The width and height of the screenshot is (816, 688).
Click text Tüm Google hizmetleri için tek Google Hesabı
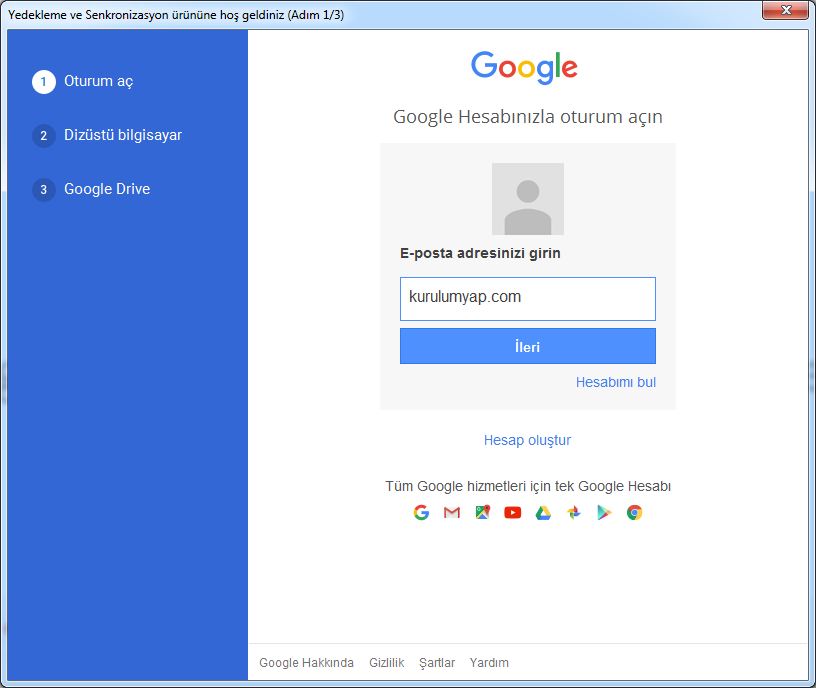528,486
